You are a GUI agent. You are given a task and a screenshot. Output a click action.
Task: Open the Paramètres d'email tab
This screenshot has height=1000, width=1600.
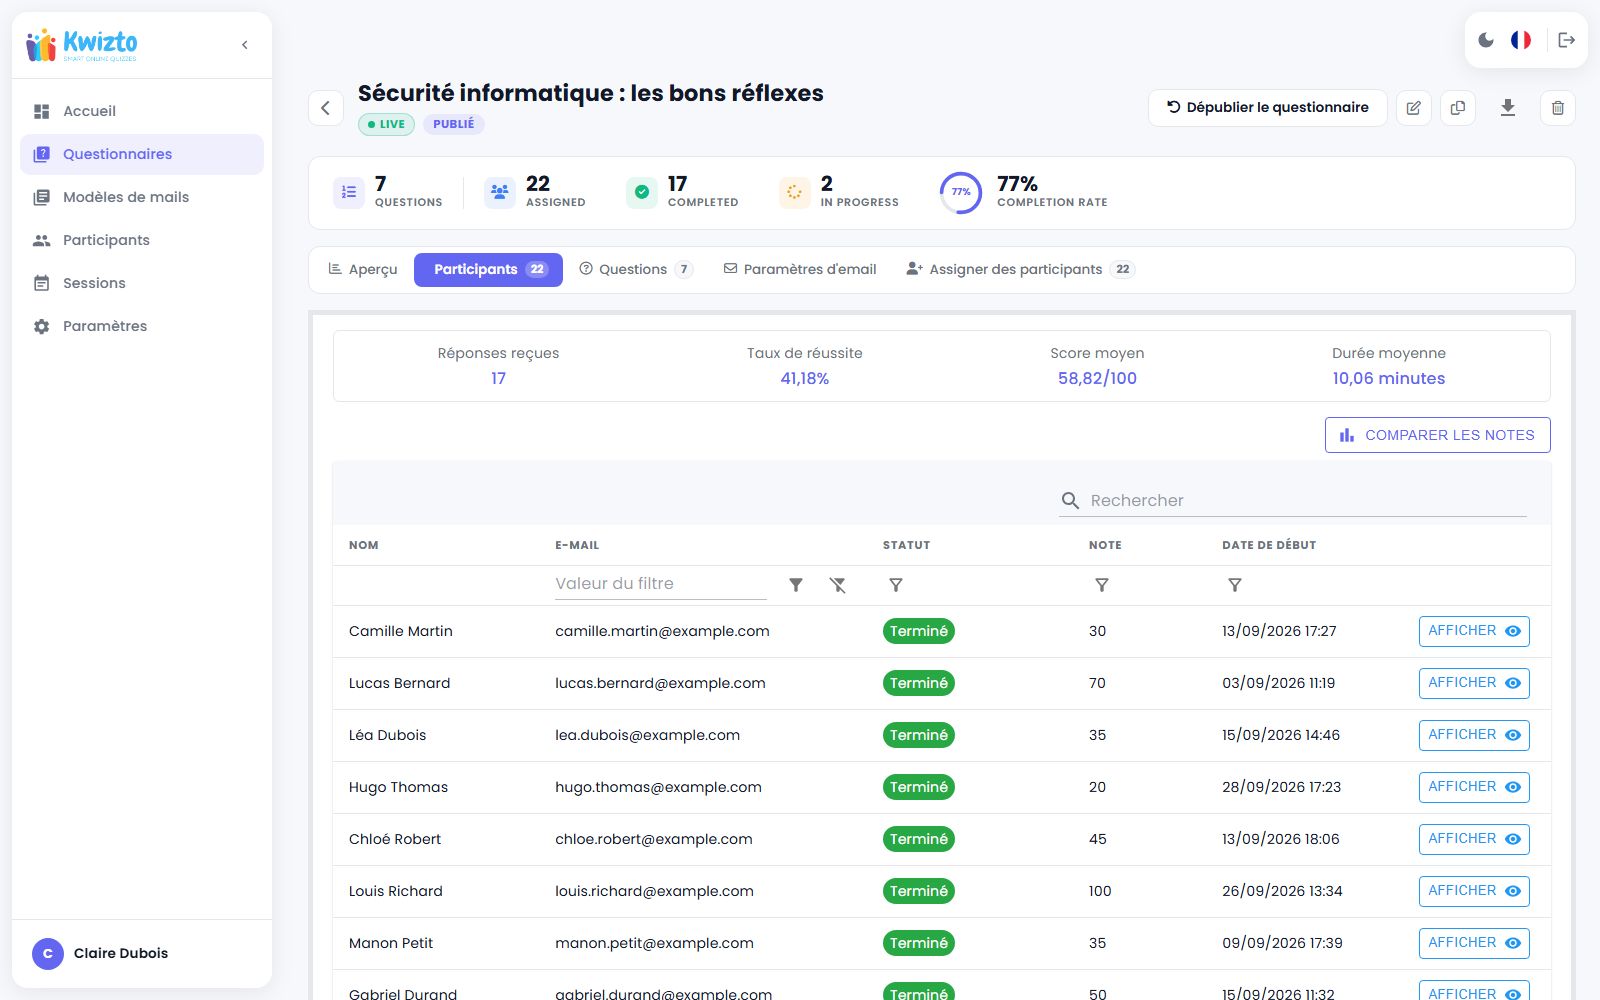point(800,270)
